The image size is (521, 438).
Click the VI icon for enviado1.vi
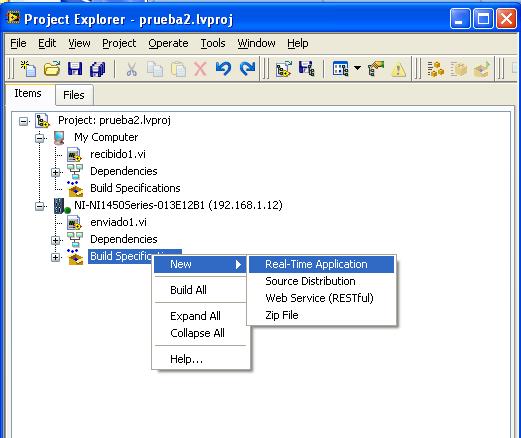tap(74, 223)
